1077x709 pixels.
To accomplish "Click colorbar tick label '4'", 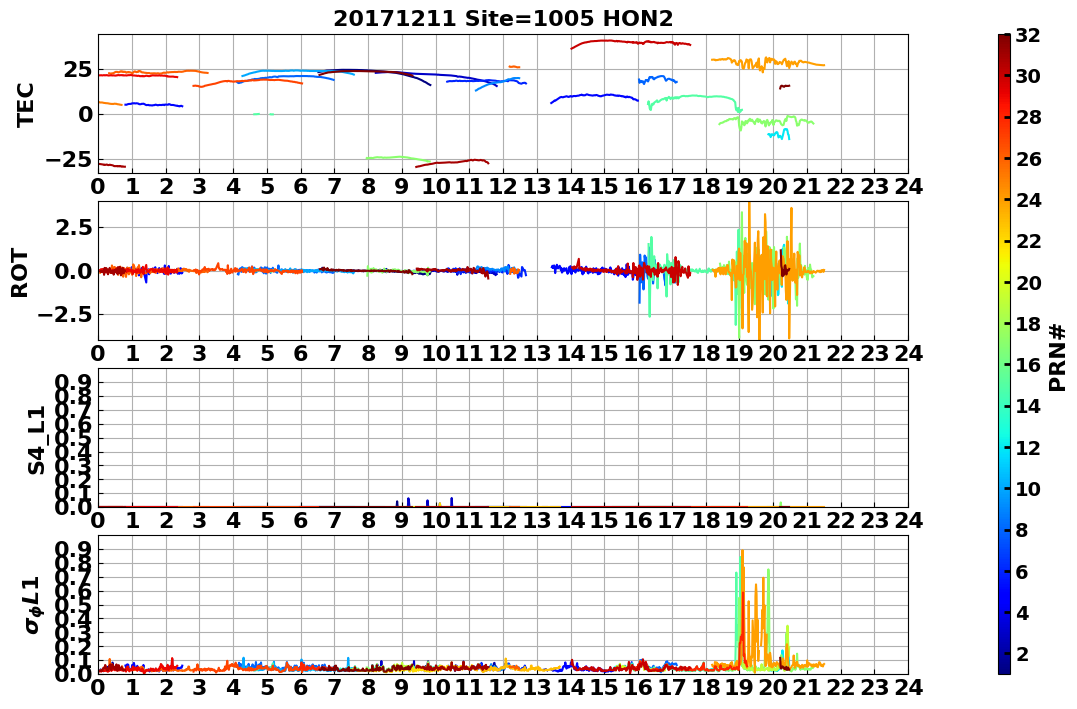I will [1023, 612].
